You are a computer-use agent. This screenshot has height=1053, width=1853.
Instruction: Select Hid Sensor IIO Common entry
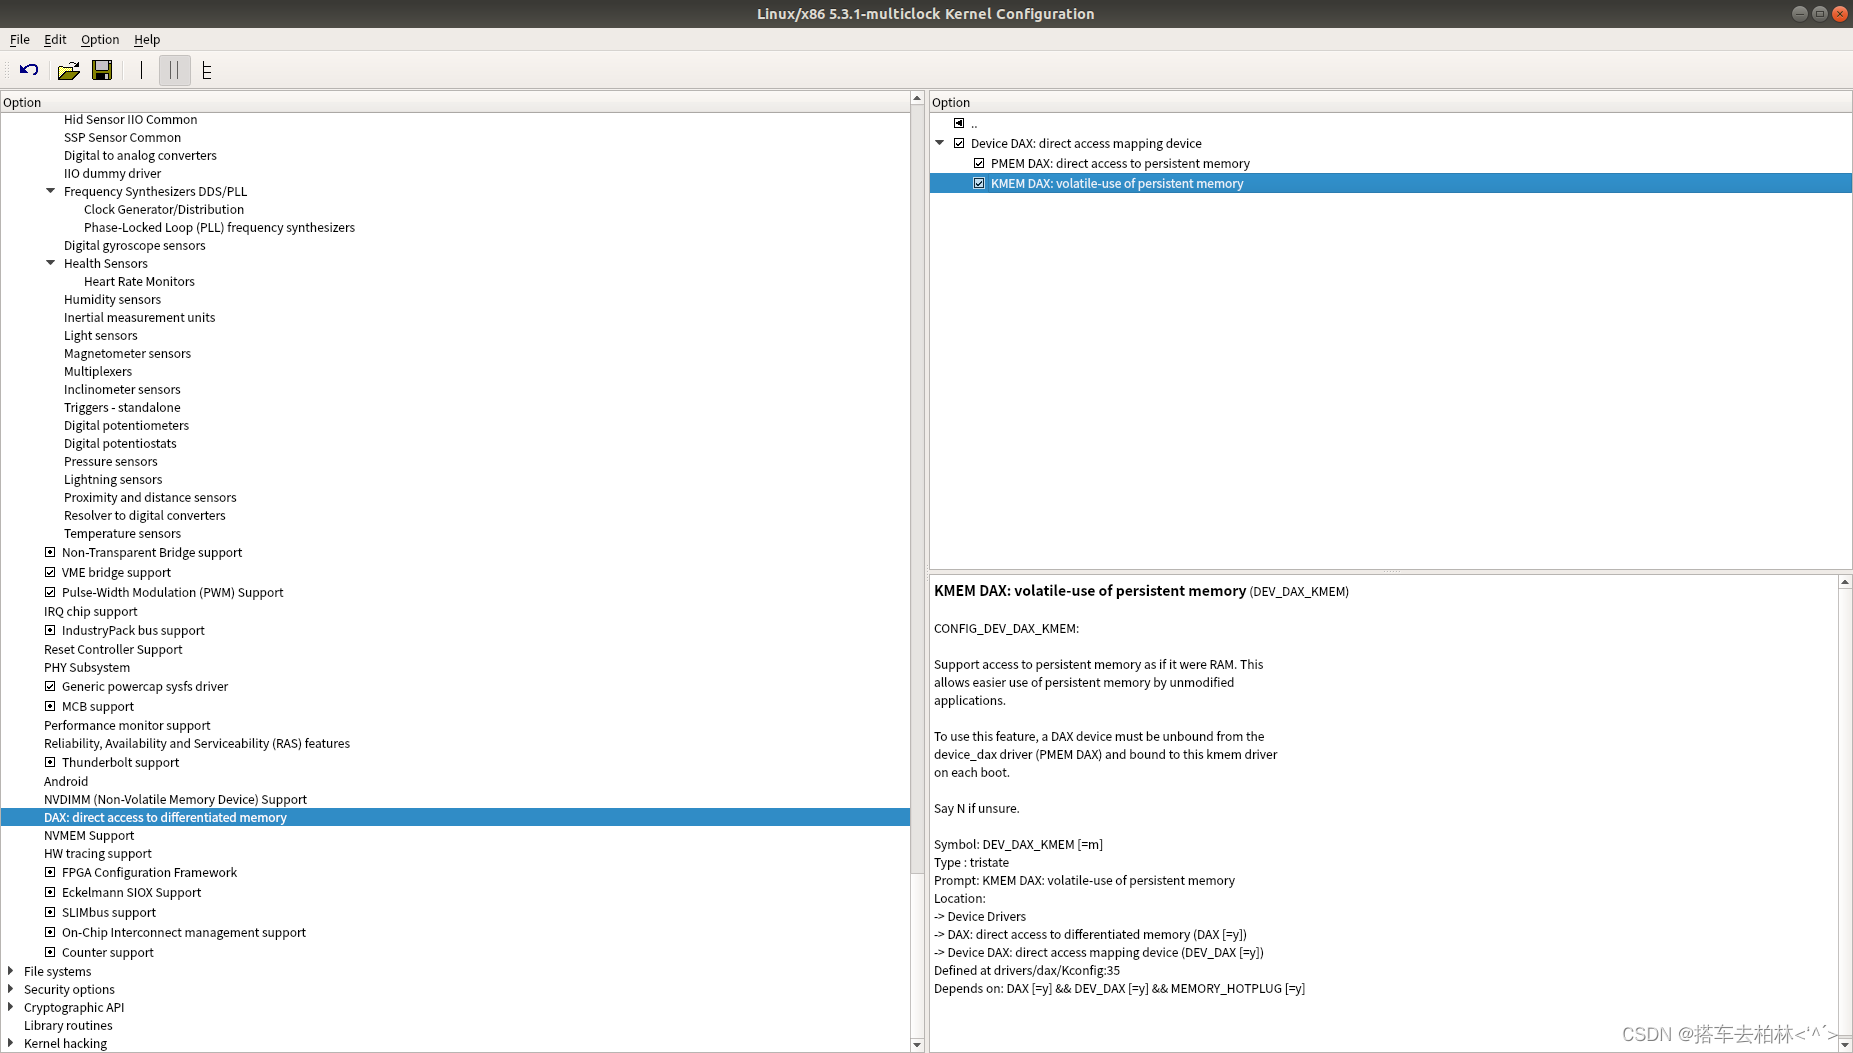[130, 119]
